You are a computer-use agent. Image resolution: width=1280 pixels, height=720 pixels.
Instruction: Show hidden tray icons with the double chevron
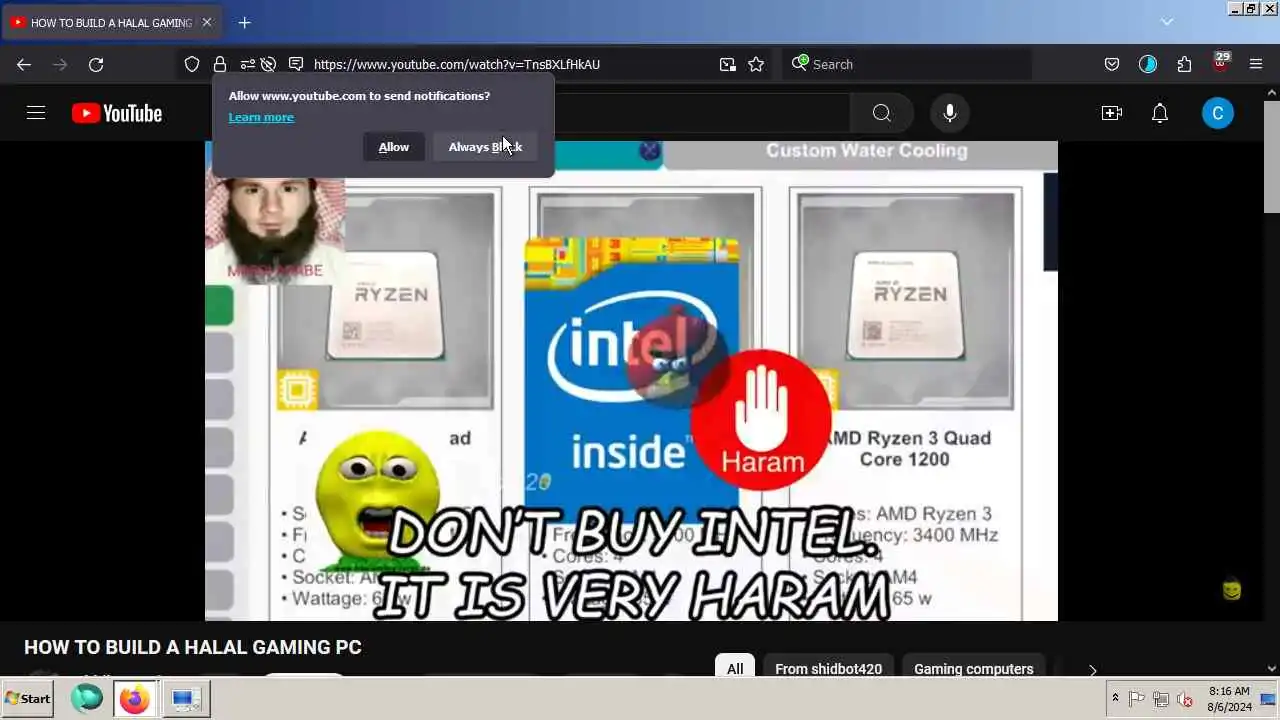(x=1115, y=698)
